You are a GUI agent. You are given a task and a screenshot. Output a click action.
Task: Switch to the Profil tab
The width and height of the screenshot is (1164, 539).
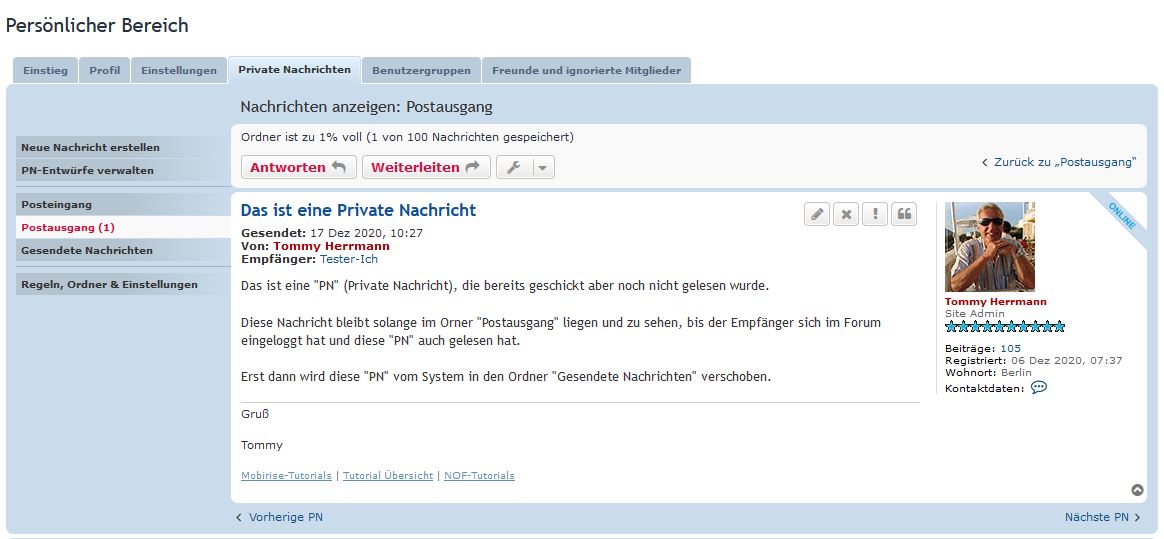pos(105,71)
